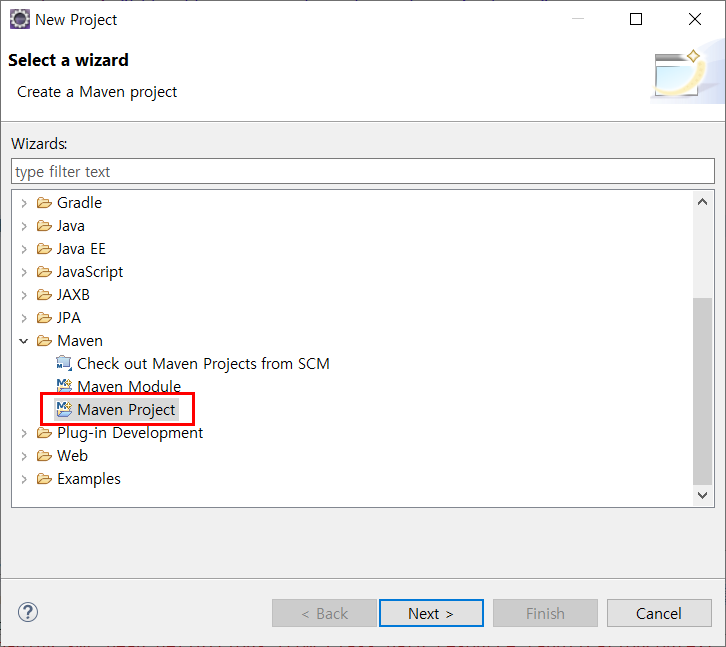The width and height of the screenshot is (726, 647).
Task: Focus the type filter text field
Action: 363,171
